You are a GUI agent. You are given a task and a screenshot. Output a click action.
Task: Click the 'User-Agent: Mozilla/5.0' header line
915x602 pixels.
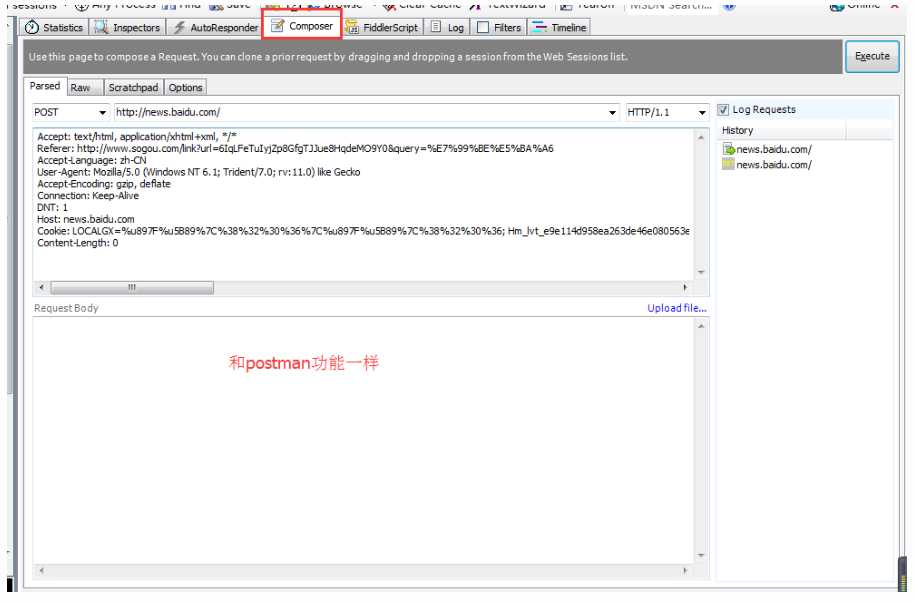[198, 172]
